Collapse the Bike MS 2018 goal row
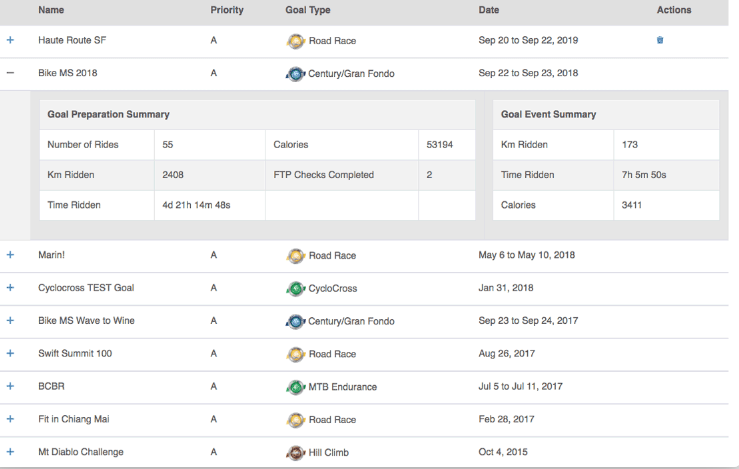 click(11, 74)
